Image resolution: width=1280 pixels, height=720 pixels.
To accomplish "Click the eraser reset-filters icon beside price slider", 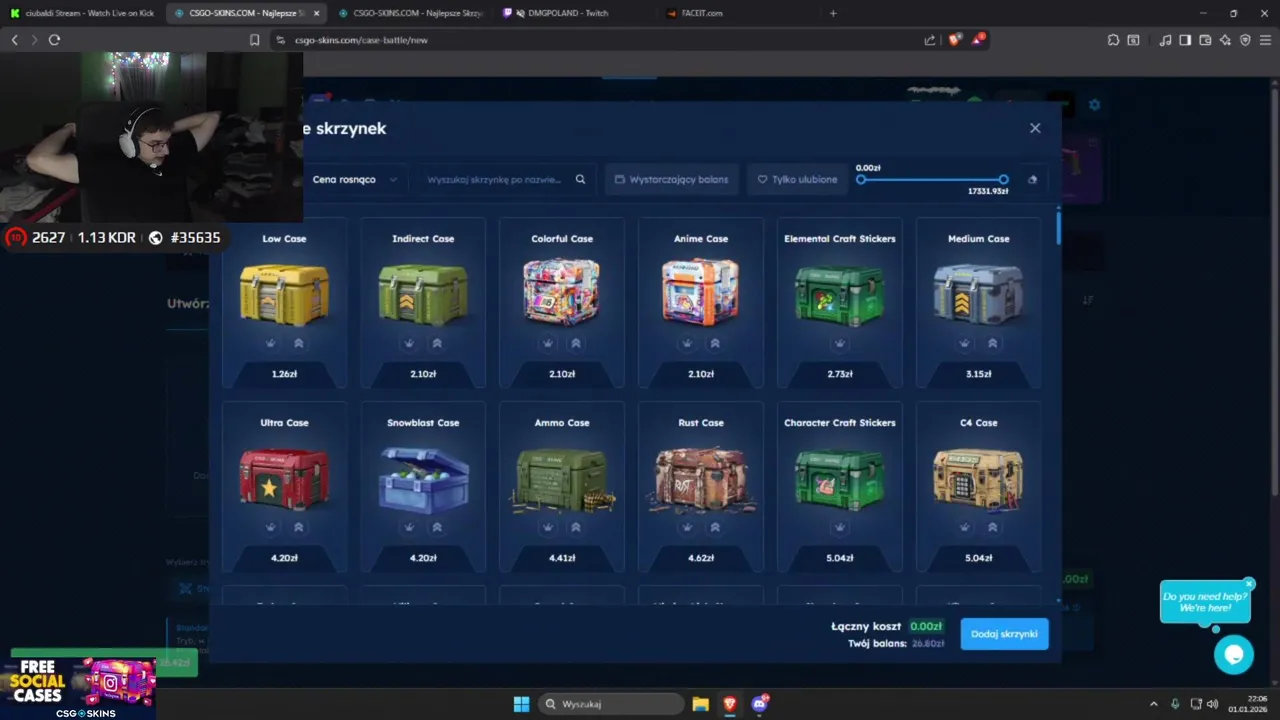I will coord(1033,180).
